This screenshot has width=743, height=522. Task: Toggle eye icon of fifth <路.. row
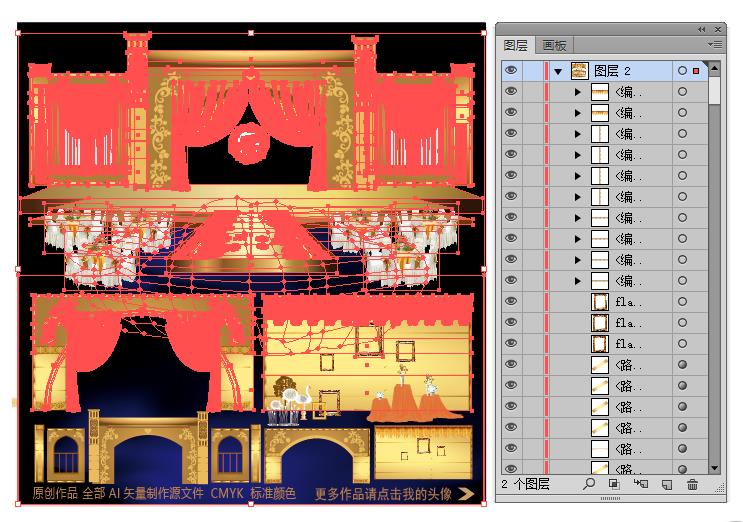click(511, 448)
